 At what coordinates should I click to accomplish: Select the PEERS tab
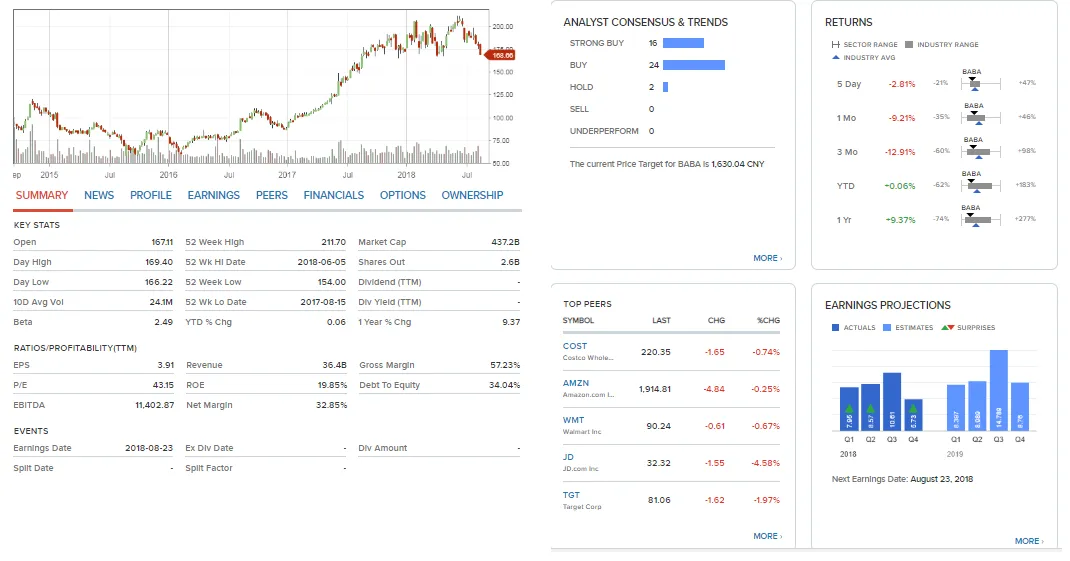[x=272, y=195]
